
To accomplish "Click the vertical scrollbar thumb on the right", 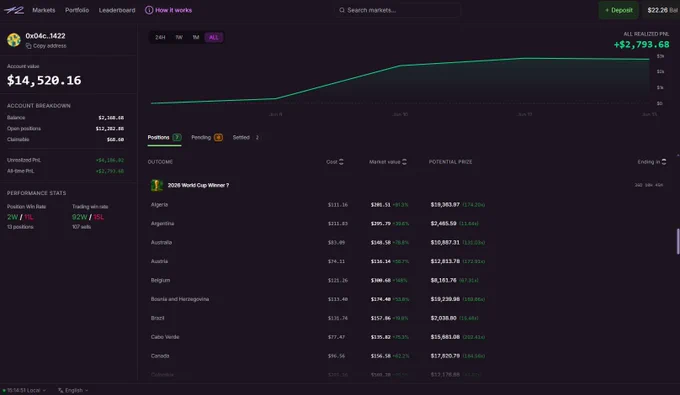I will [678, 241].
